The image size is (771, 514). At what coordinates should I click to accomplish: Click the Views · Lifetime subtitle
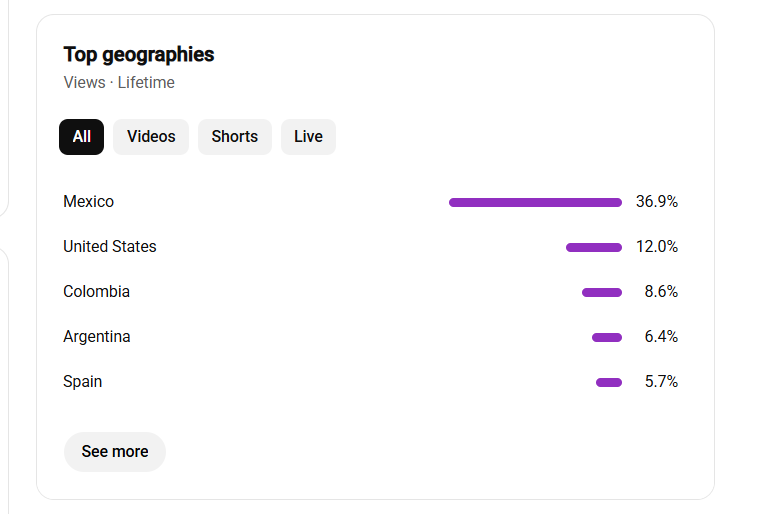click(119, 82)
